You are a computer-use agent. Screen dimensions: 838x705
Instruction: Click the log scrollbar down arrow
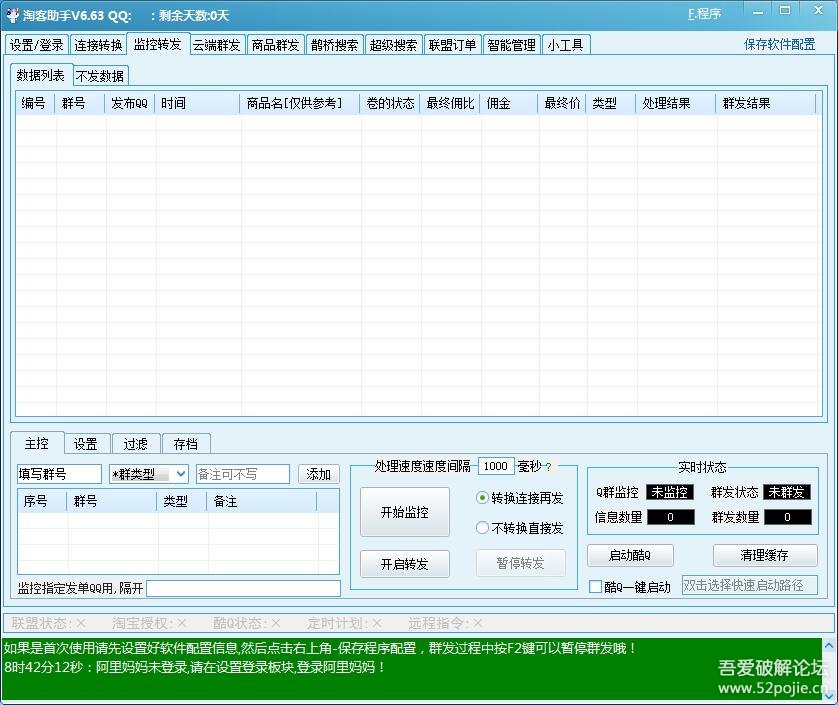829,695
